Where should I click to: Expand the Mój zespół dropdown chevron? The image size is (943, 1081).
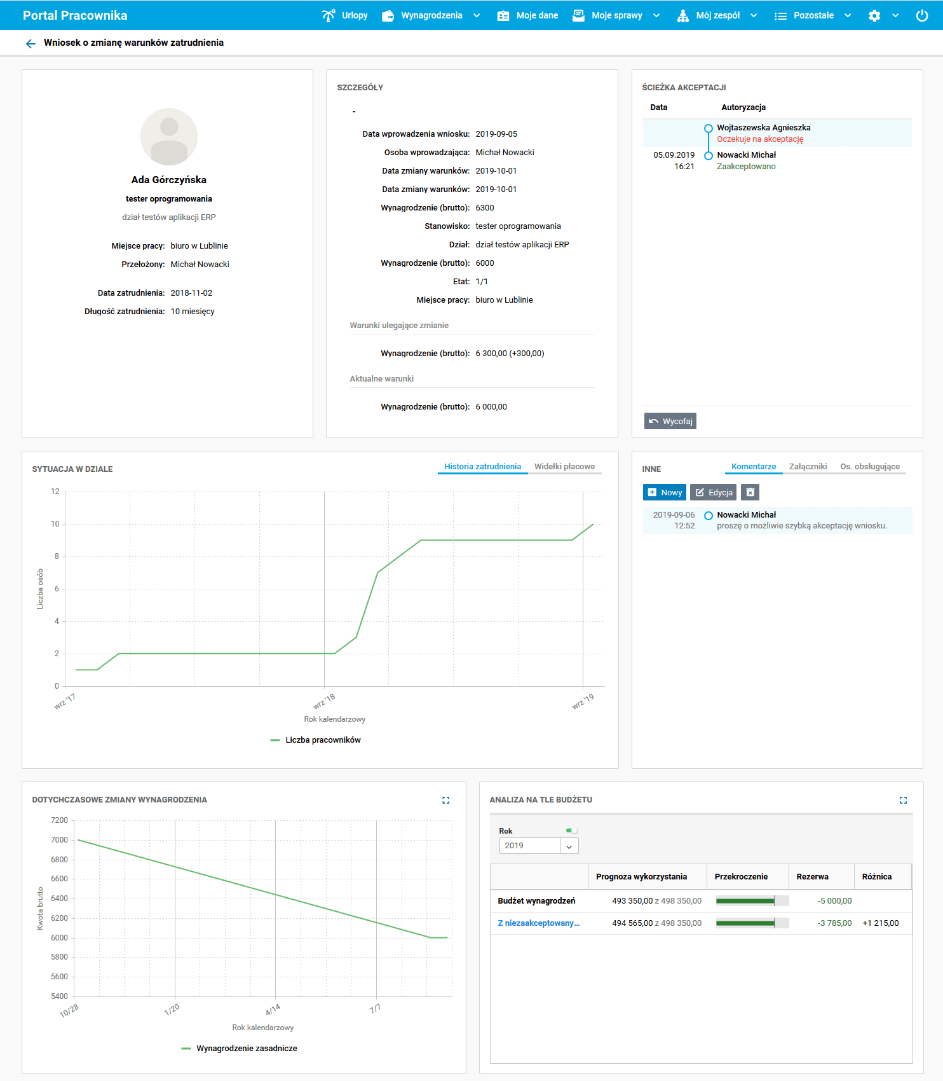click(753, 16)
